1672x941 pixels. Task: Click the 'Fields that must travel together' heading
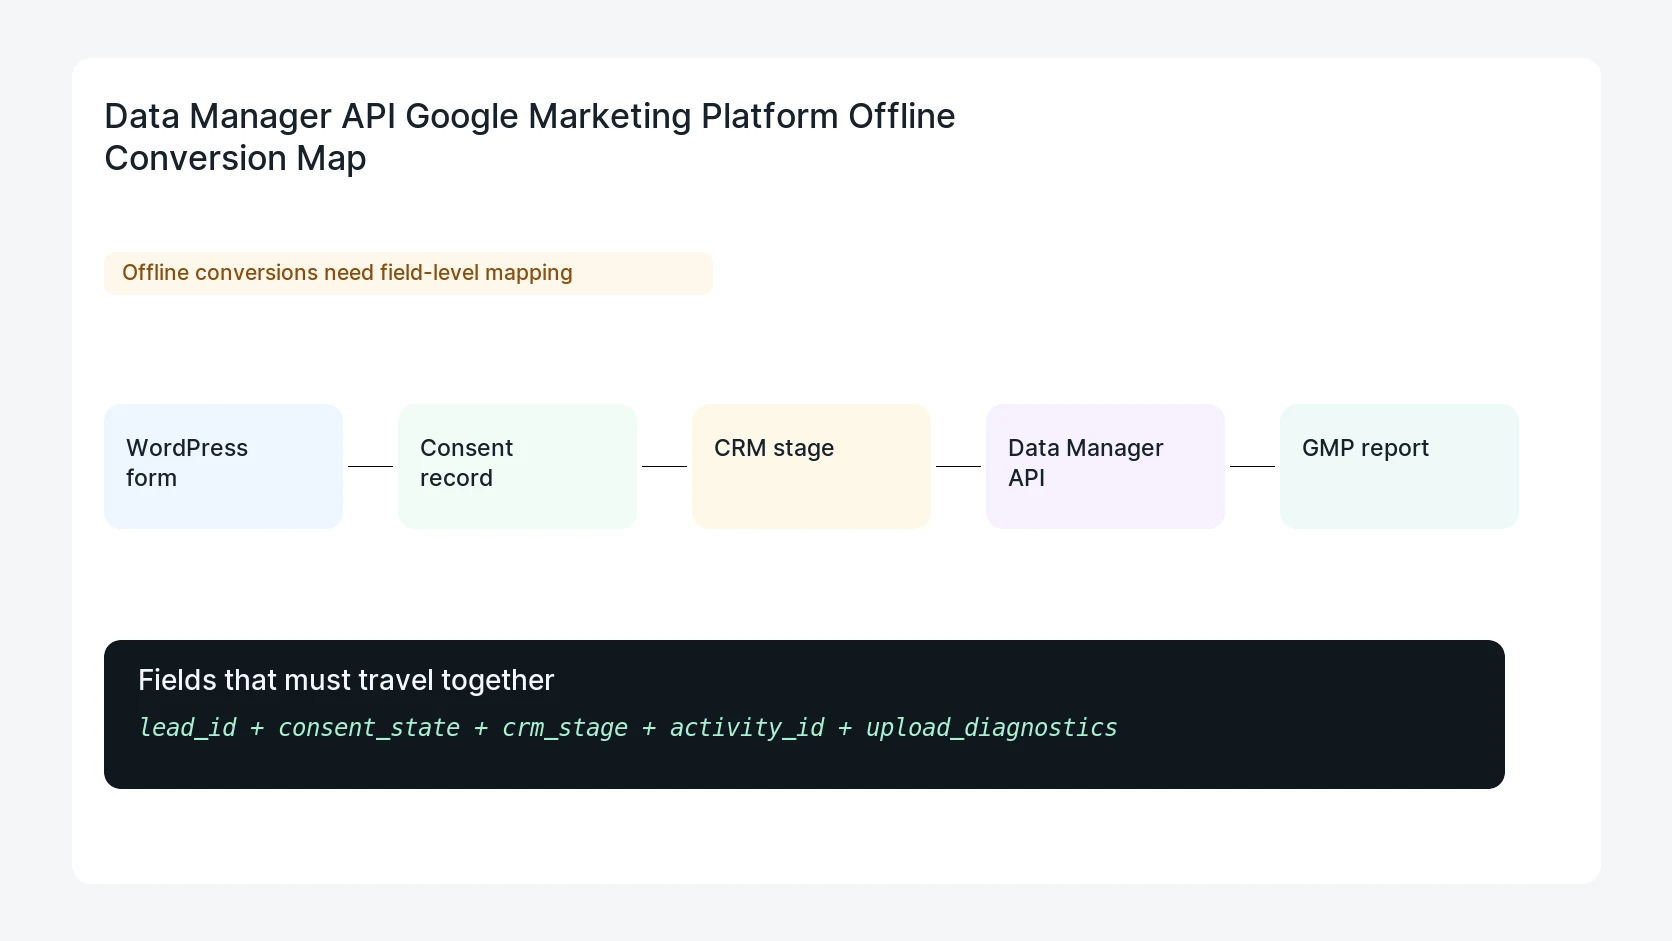pyautogui.click(x=346, y=680)
